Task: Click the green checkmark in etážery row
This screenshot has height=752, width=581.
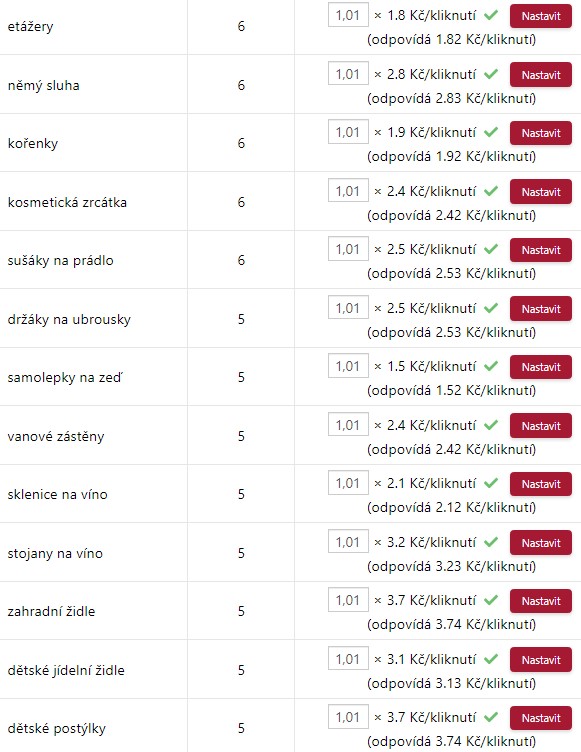Action: (491, 15)
